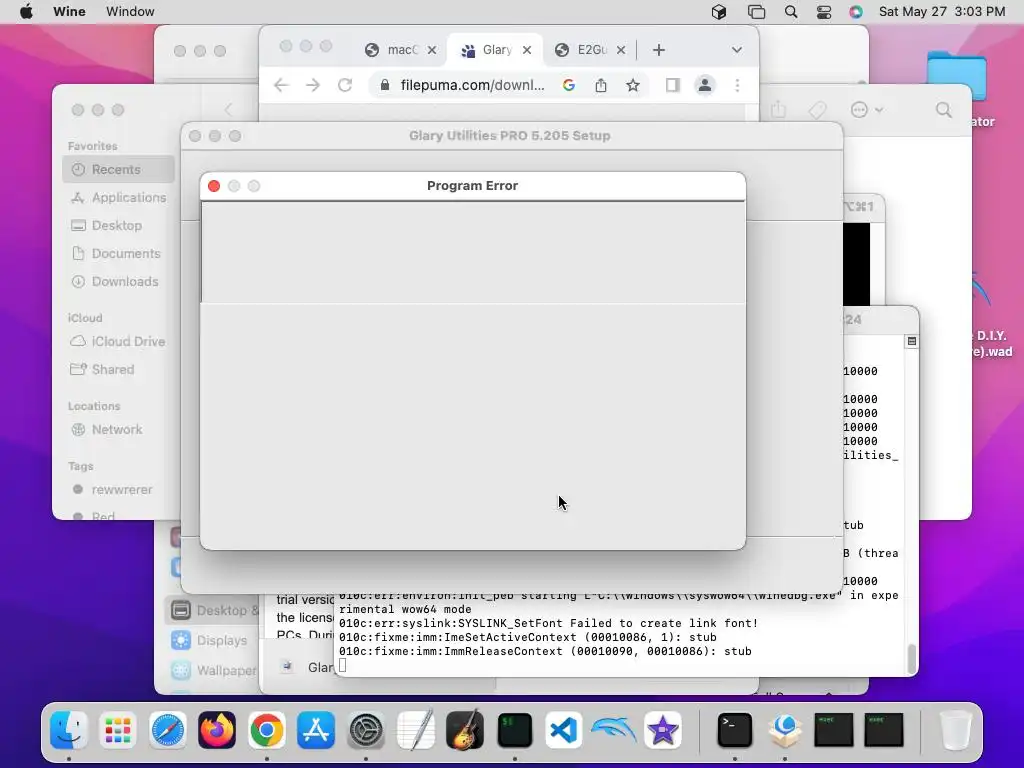The image size is (1024, 768).
Task: Open Terminal from the Dock
Action: pyautogui.click(x=735, y=730)
